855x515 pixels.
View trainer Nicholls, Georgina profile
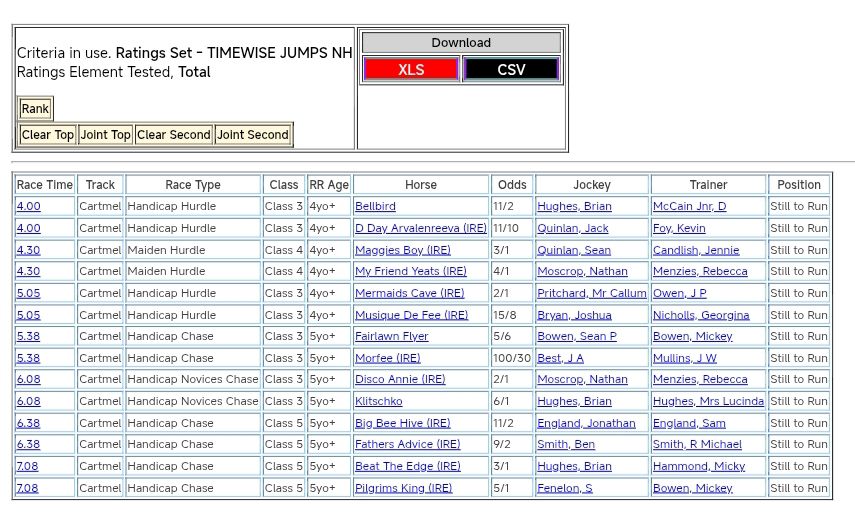coord(700,315)
